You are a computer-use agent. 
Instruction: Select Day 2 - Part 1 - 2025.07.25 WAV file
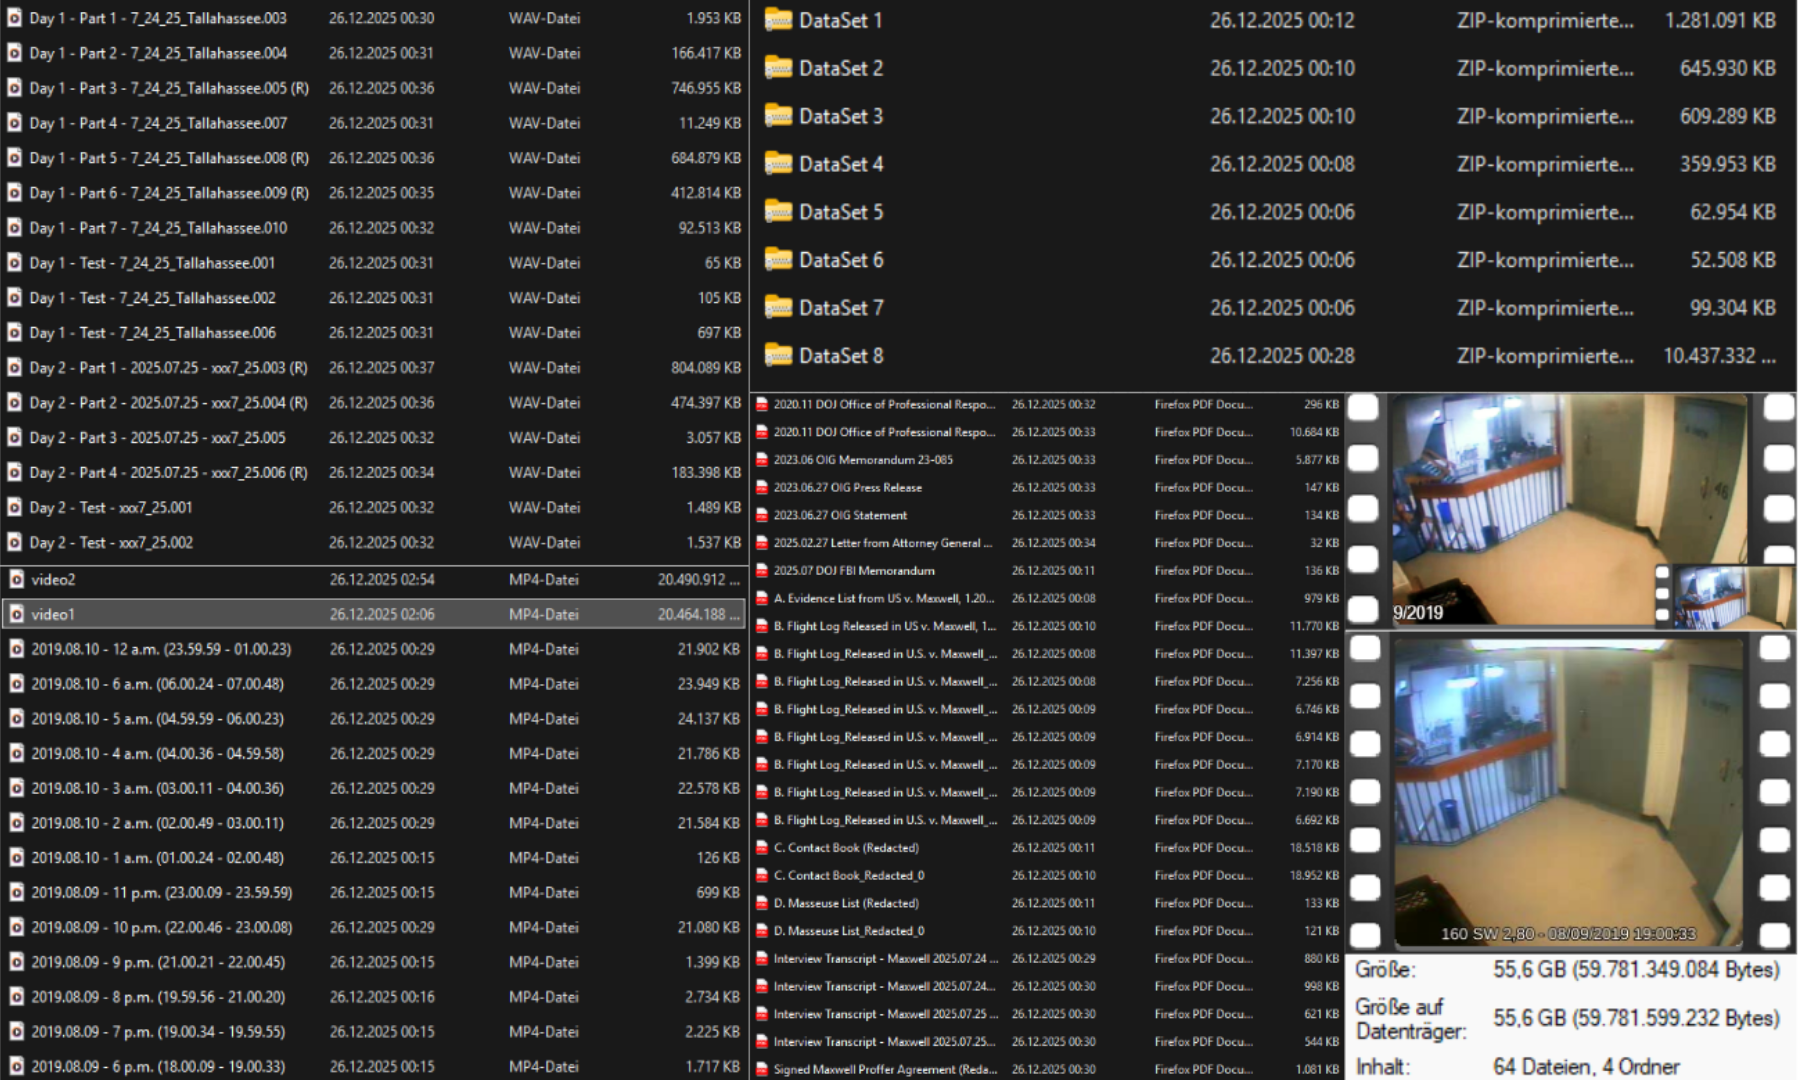pos(168,368)
